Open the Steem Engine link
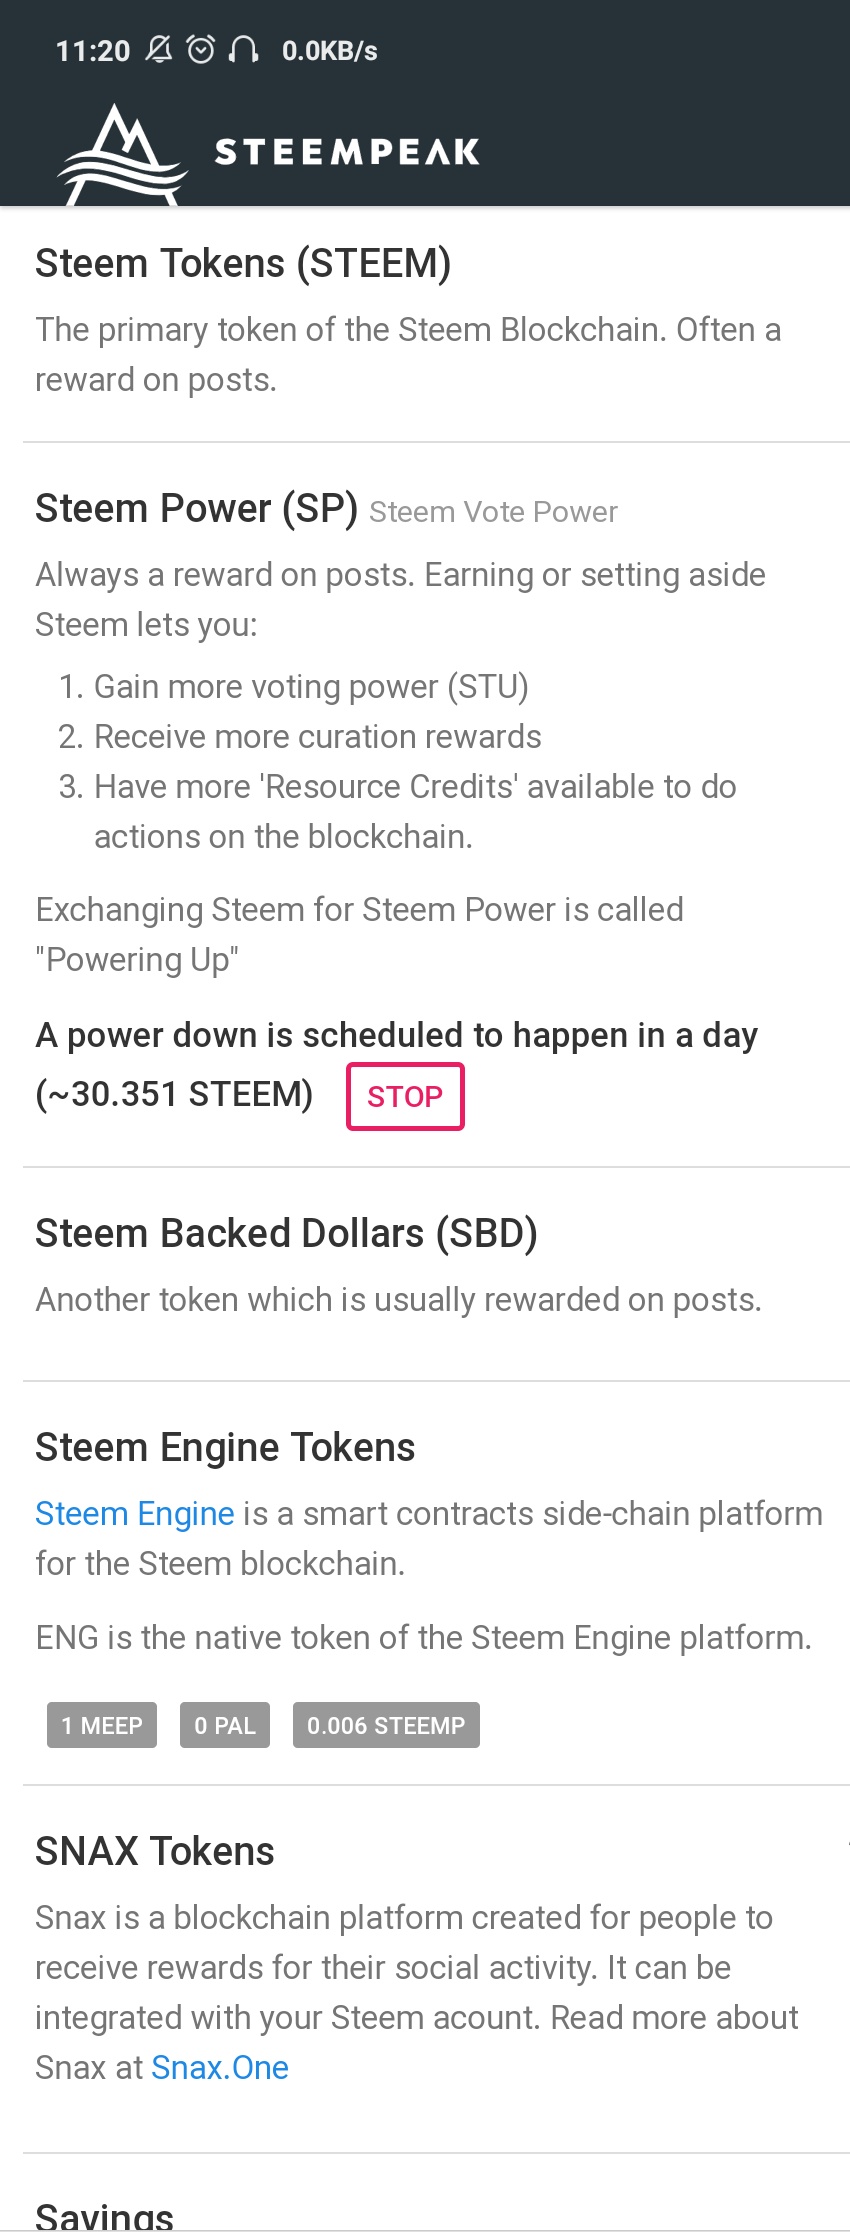 (135, 1514)
